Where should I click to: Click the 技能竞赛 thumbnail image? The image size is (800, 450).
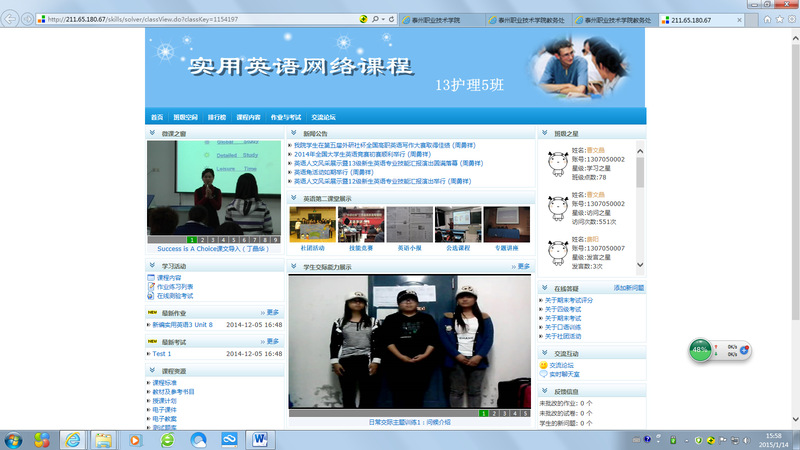point(360,225)
